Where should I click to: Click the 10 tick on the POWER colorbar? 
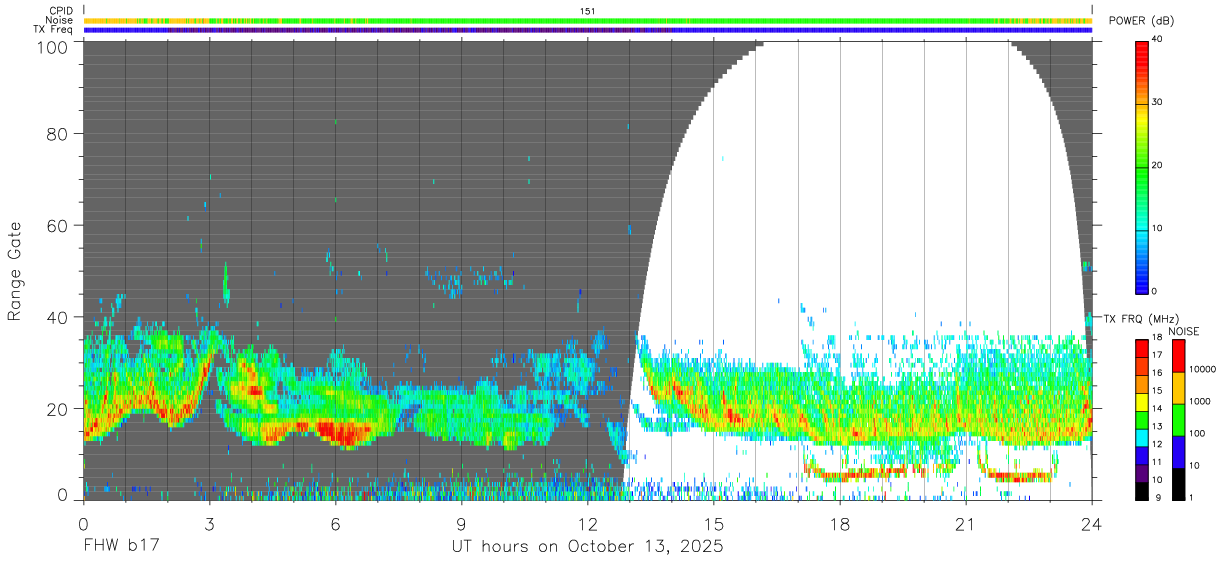(1158, 229)
